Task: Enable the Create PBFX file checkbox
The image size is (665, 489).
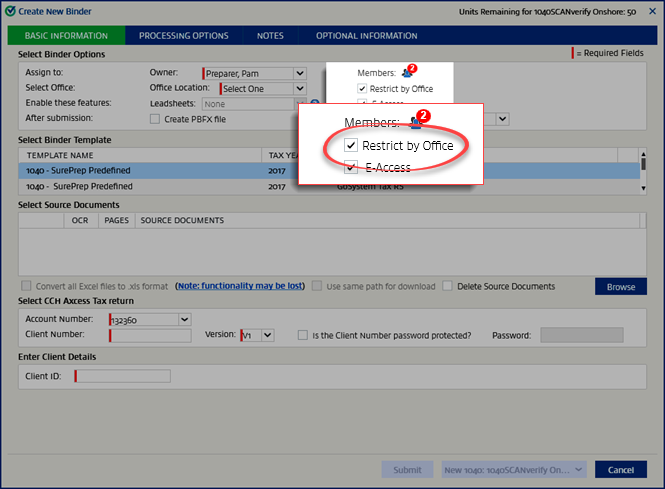Action: (154, 119)
